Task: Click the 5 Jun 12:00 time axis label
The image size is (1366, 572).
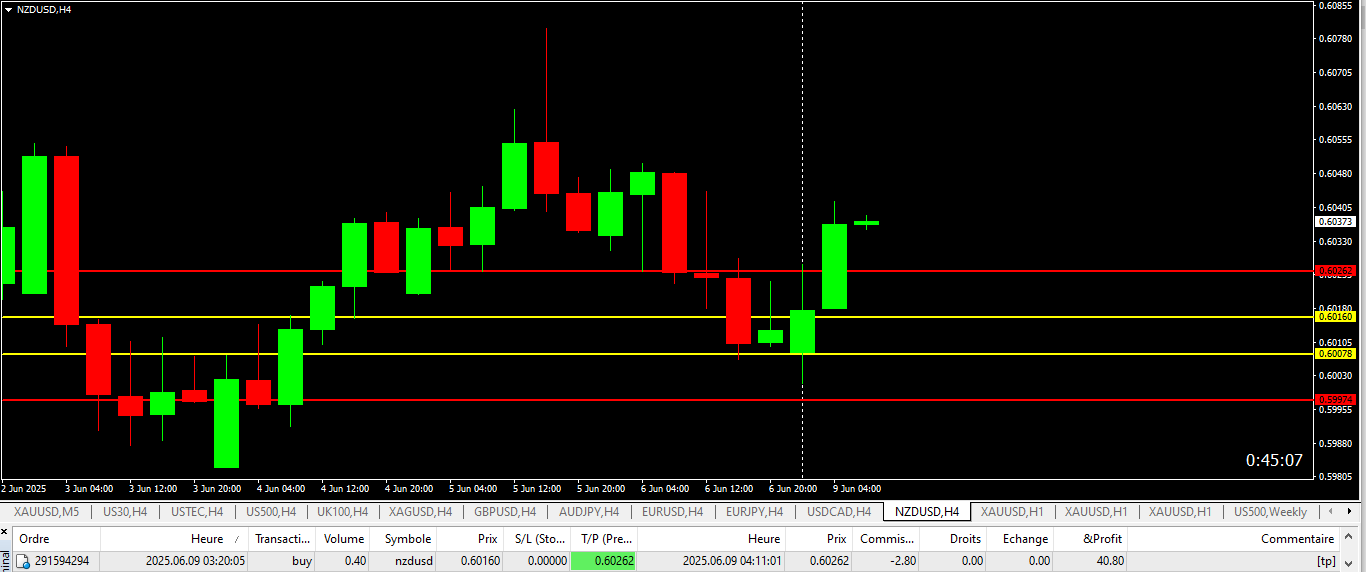Action: (537, 489)
